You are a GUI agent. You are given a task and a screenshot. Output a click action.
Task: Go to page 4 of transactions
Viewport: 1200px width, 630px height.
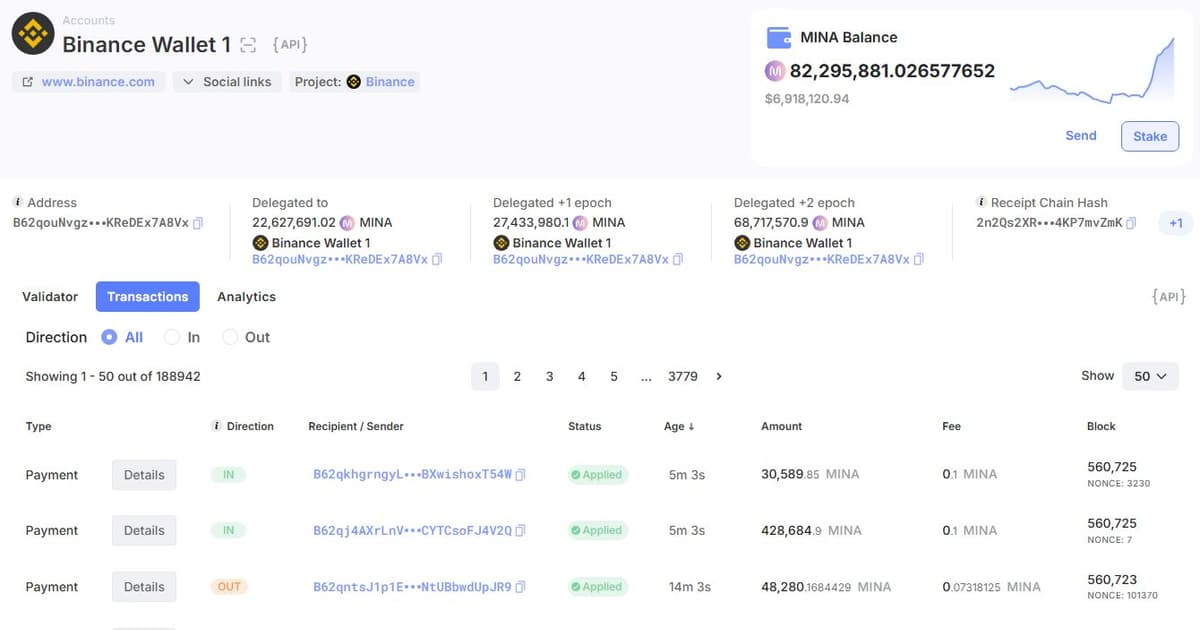pyautogui.click(x=581, y=376)
